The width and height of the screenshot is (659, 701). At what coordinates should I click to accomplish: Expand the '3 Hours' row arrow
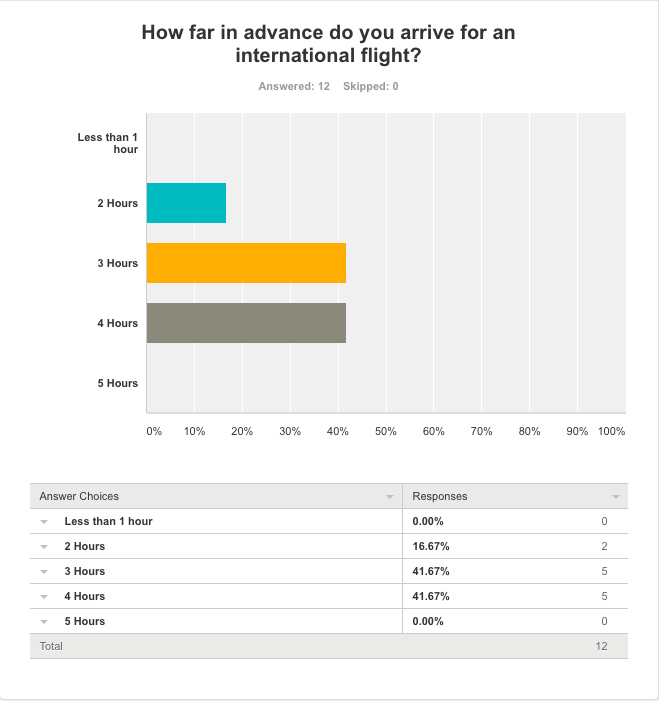tap(44, 571)
